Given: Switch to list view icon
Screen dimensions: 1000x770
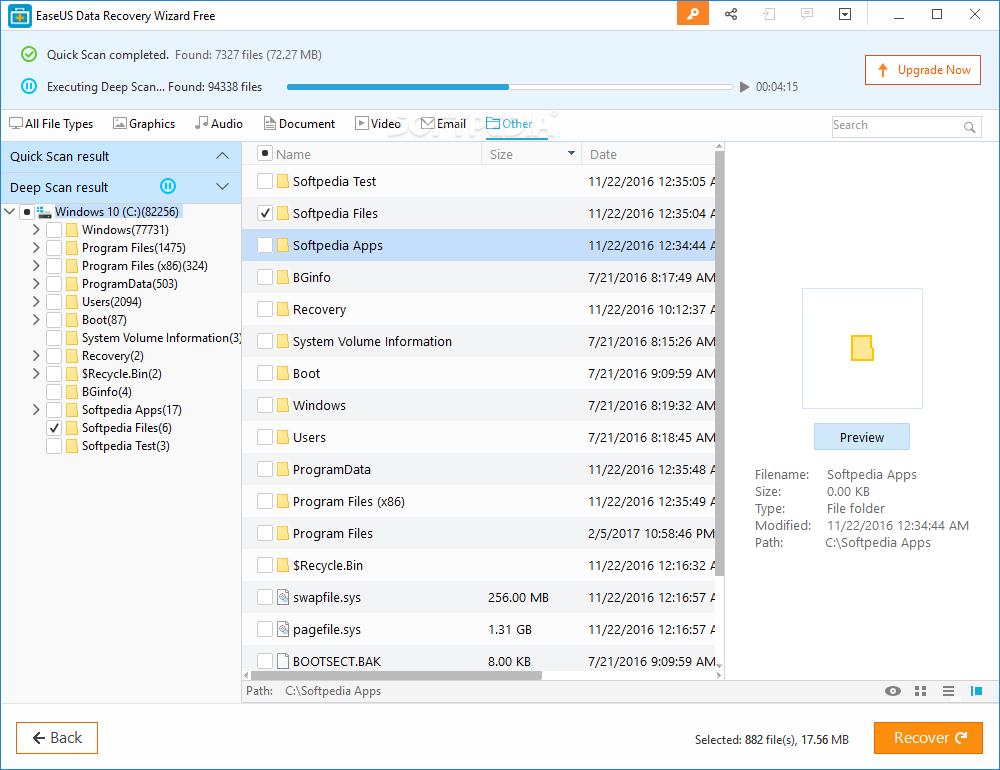Looking at the screenshot, I should tap(948, 691).
